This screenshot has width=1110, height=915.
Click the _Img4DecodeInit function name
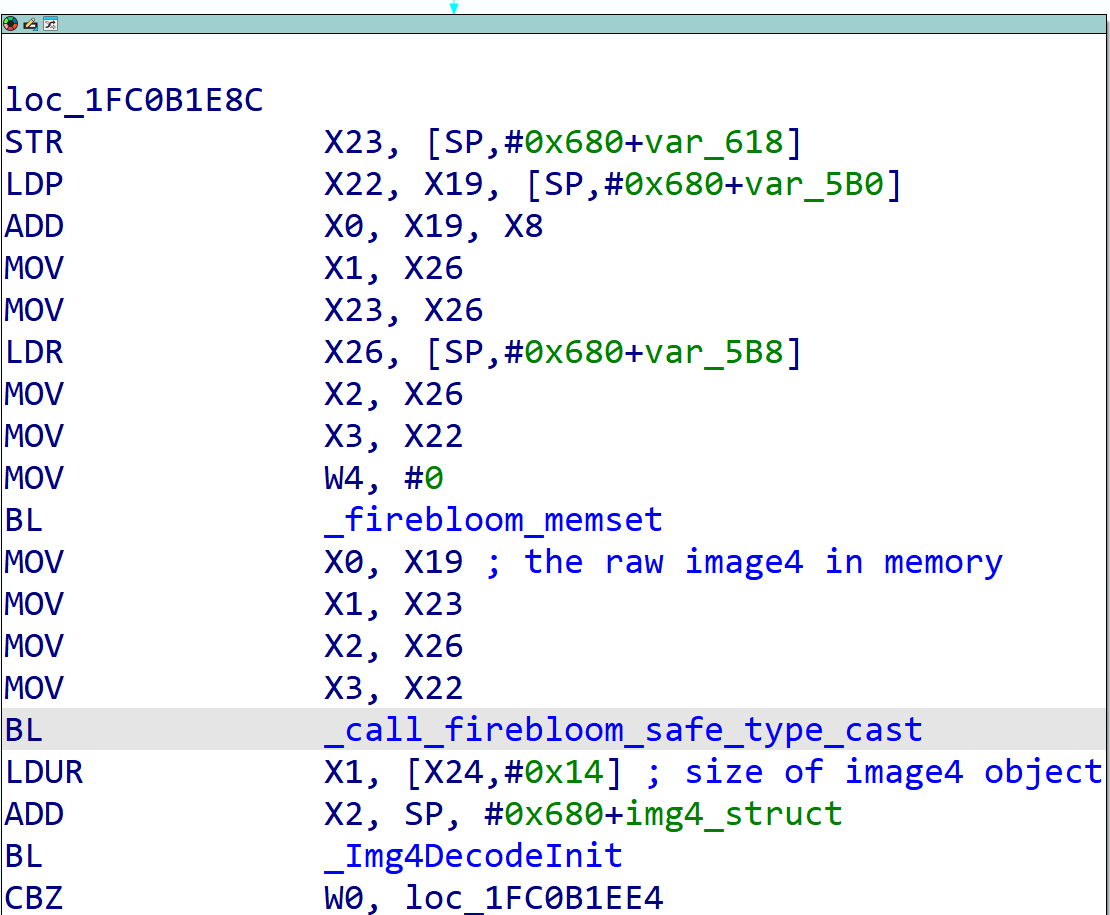pos(473,856)
